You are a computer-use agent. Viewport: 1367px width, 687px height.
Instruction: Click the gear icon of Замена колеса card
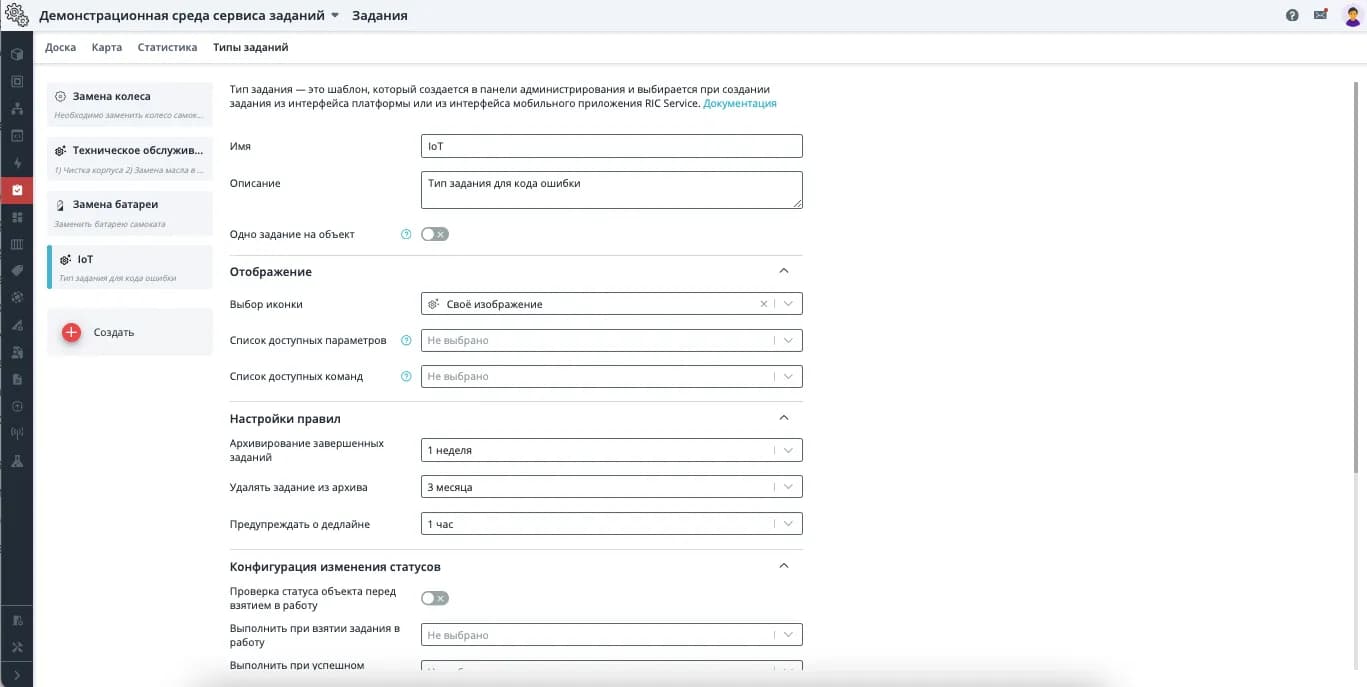point(61,97)
